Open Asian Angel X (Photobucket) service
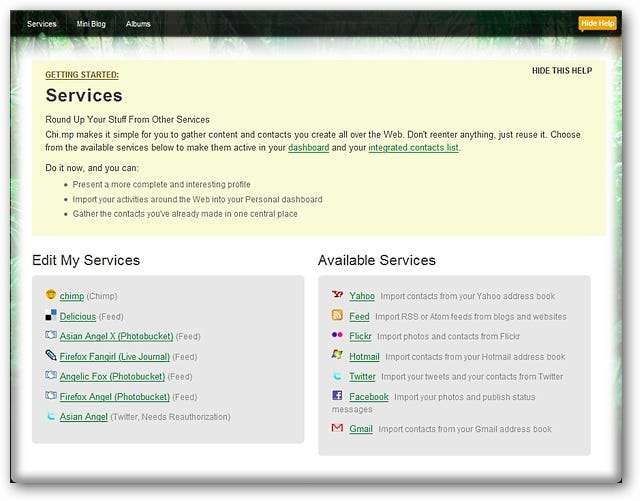Viewport: 640px width, 501px height. 116,336
